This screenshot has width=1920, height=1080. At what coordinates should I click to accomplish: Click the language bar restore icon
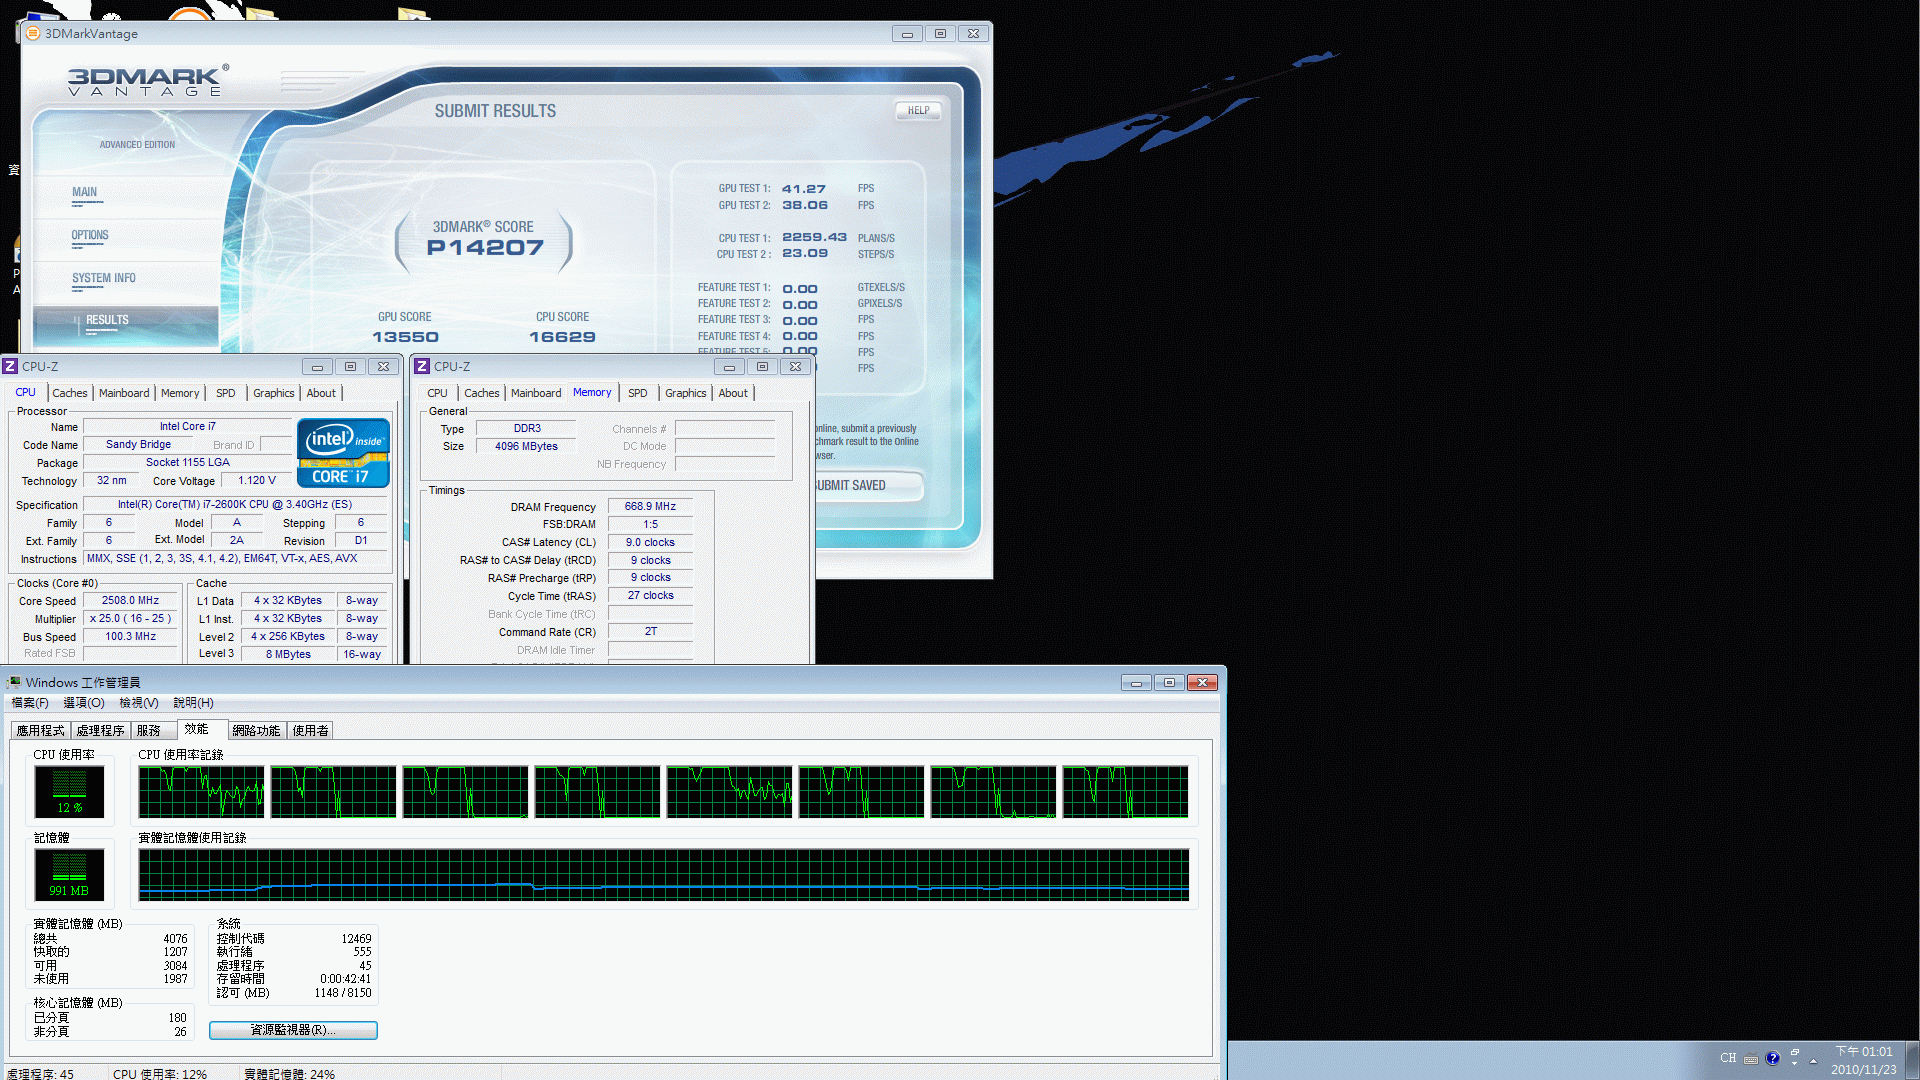pyautogui.click(x=1795, y=1053)
